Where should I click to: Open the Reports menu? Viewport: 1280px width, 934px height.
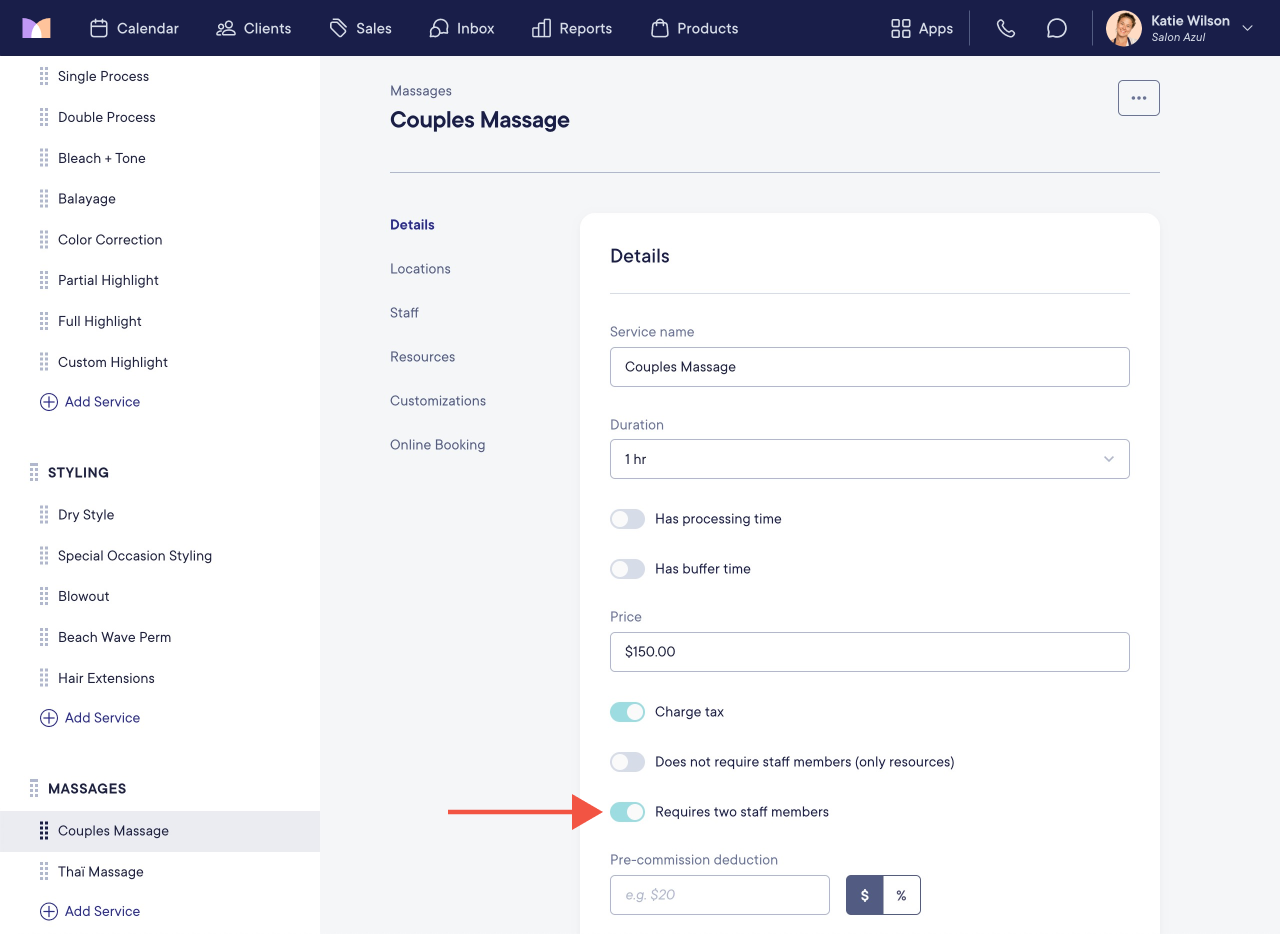pos(572,28)
